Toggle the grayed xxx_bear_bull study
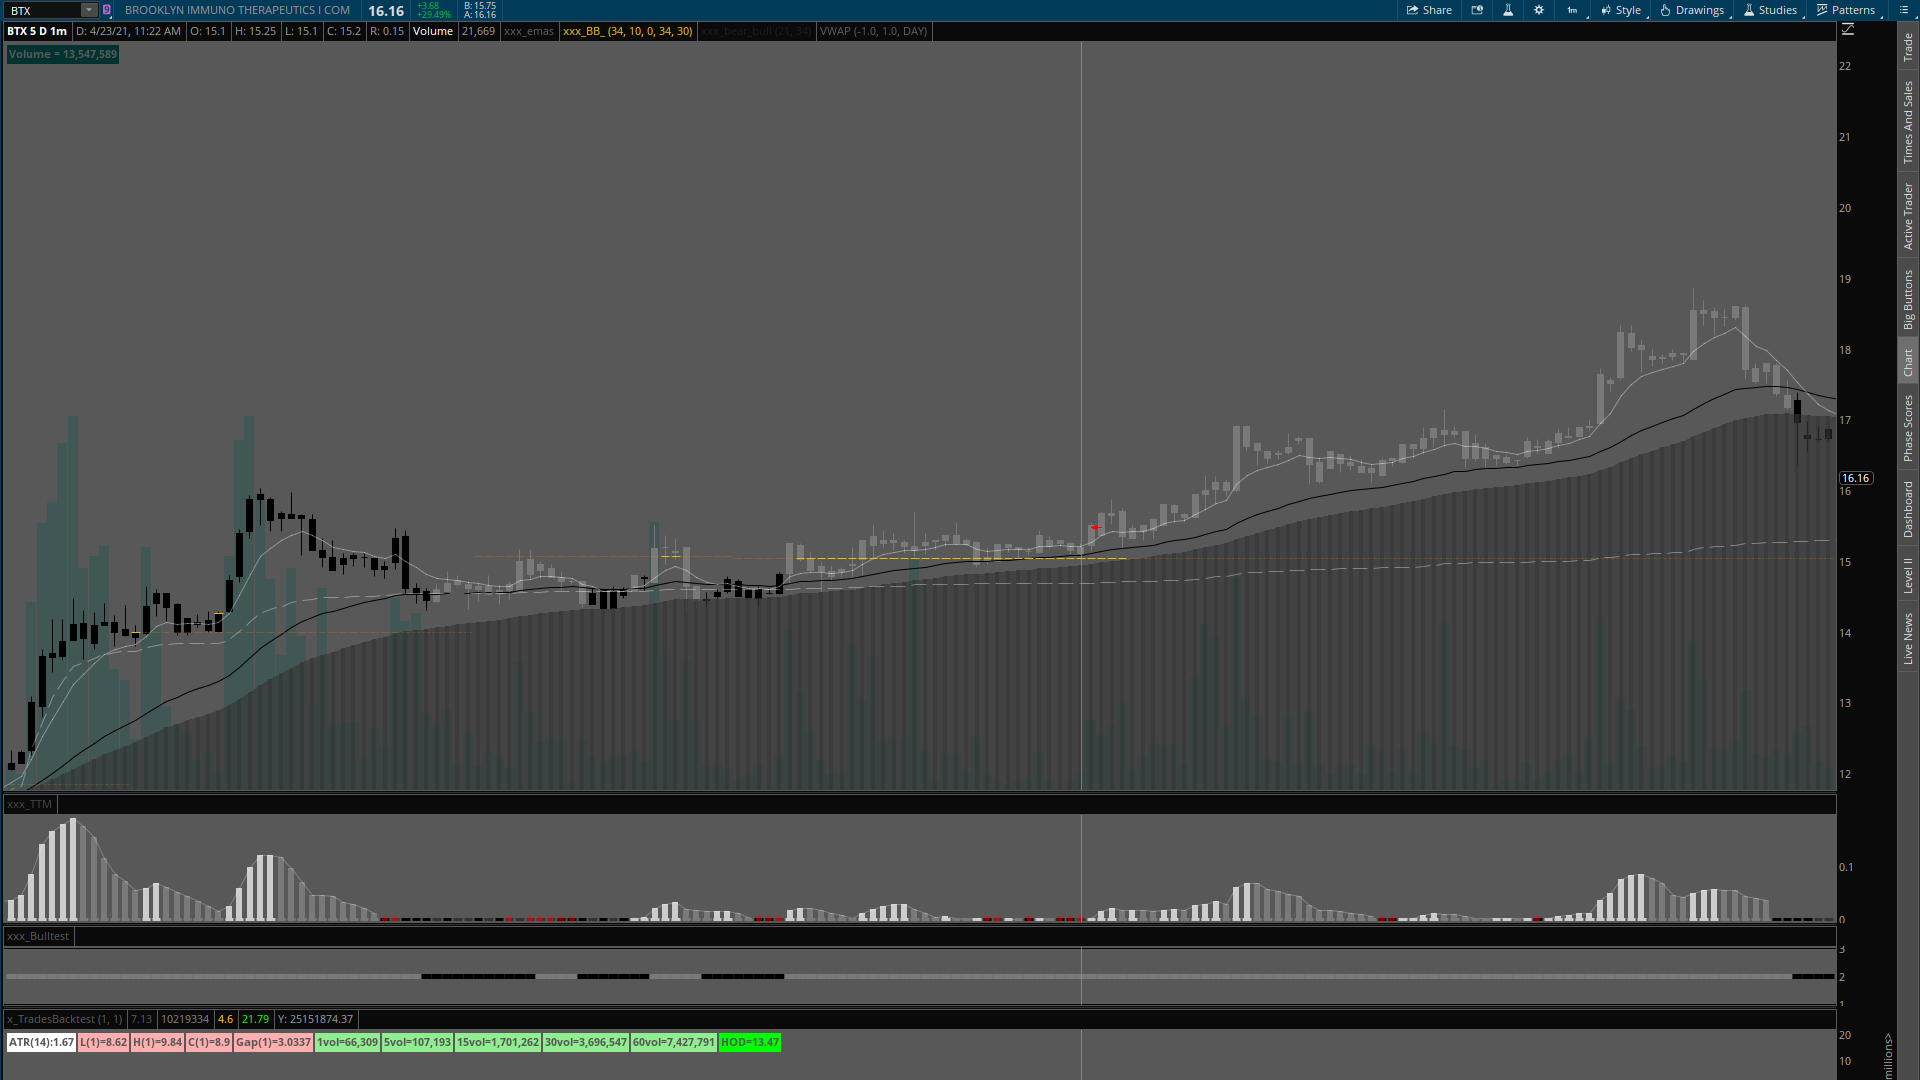1920x1080 pixels. coord(755,31)
